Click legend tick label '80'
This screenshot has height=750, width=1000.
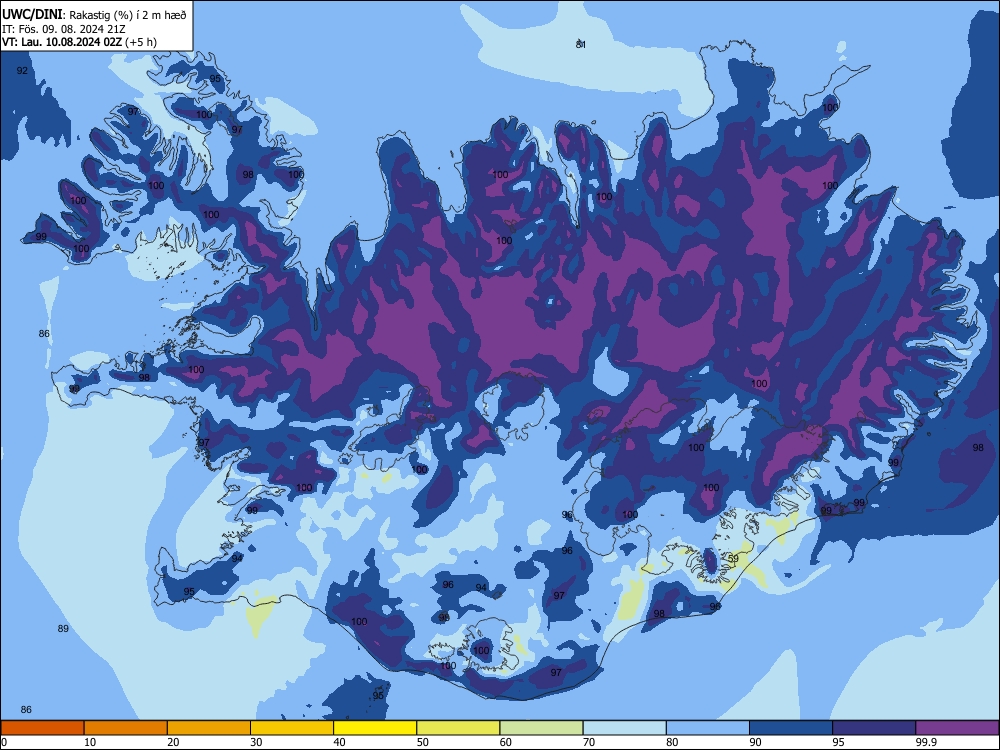(672, 742)
